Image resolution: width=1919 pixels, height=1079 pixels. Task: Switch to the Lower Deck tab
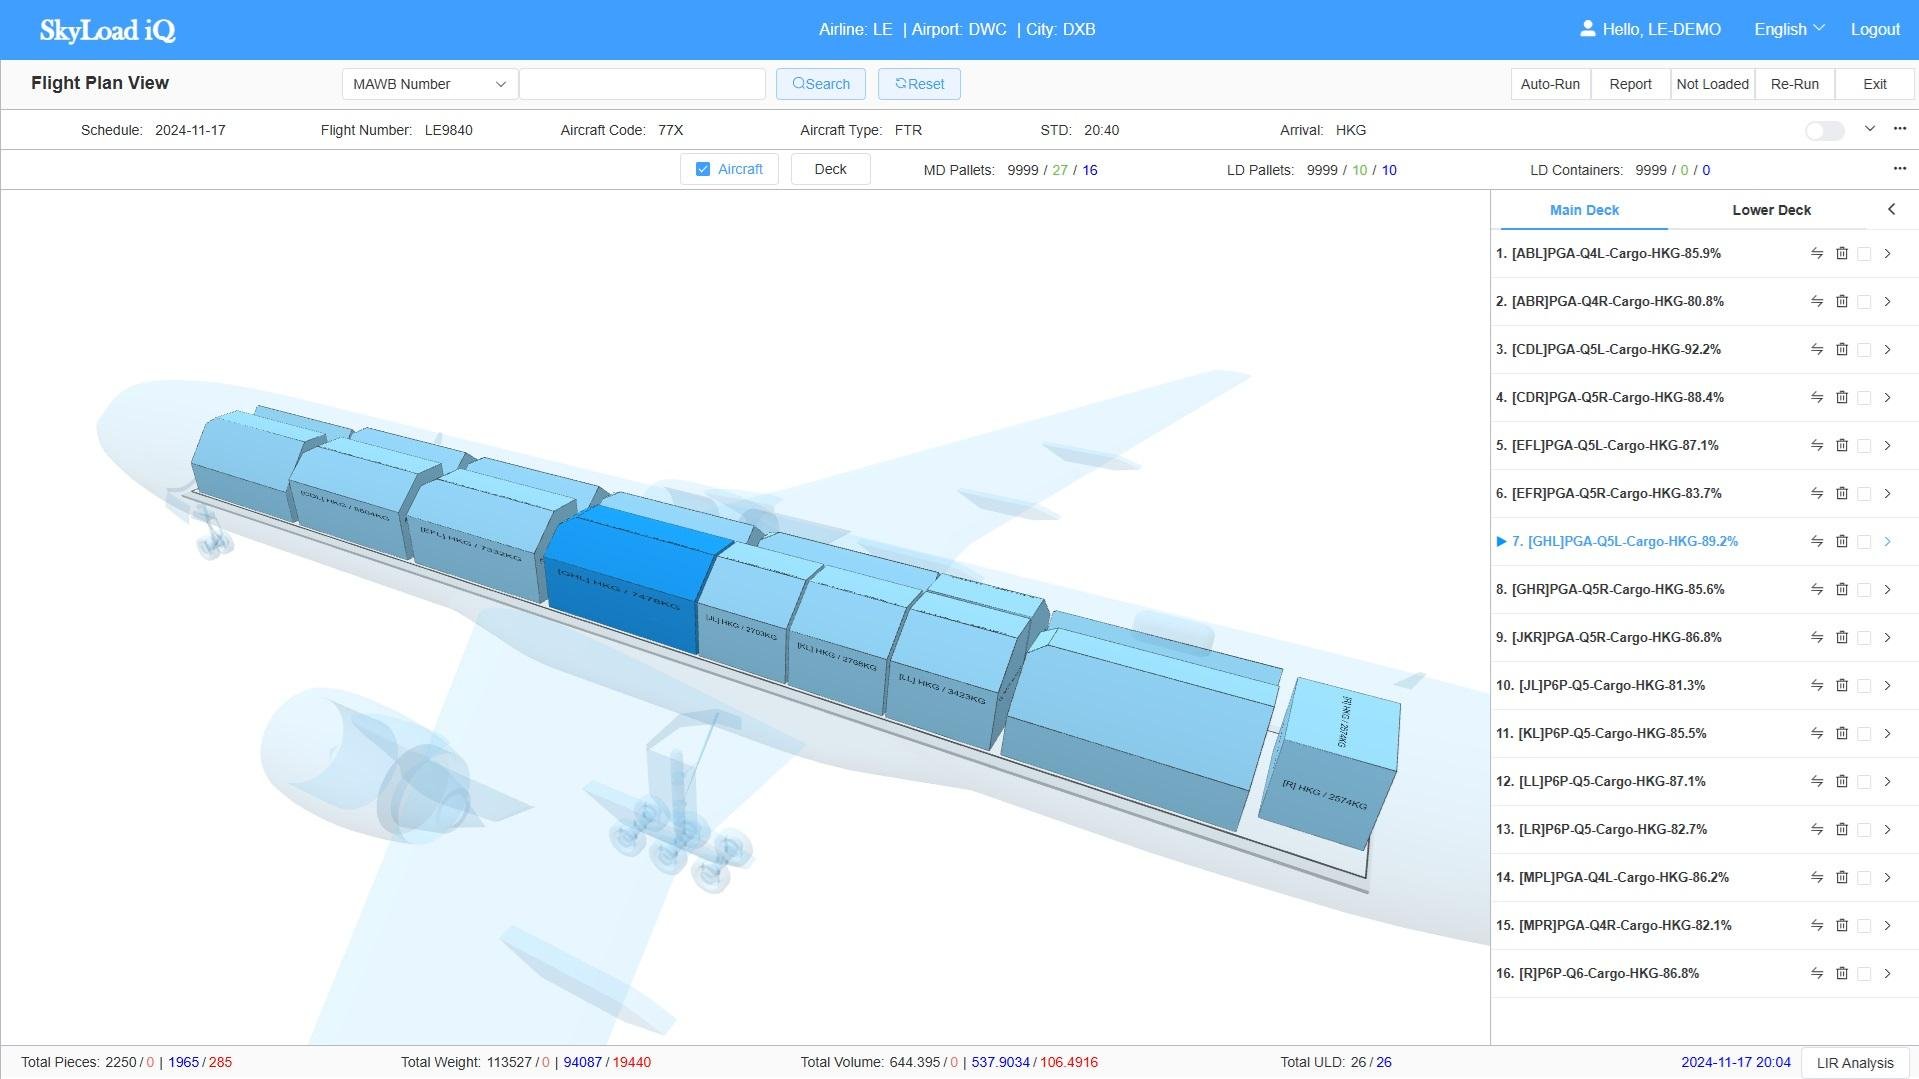[x=1771, y=210]
